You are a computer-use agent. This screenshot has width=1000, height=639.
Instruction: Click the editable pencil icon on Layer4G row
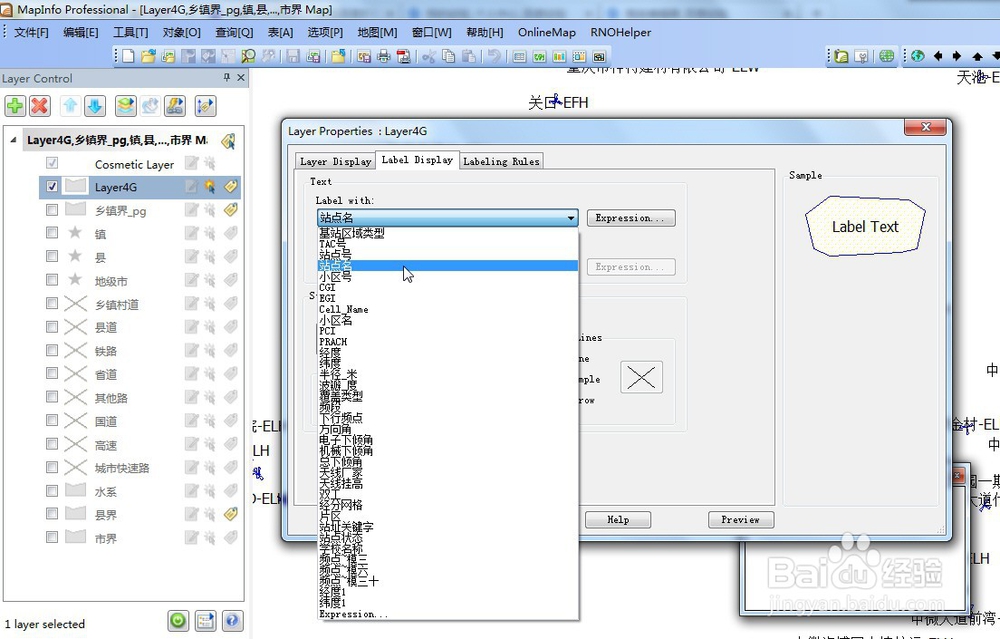pyautogui.click(x=191, y=187)
